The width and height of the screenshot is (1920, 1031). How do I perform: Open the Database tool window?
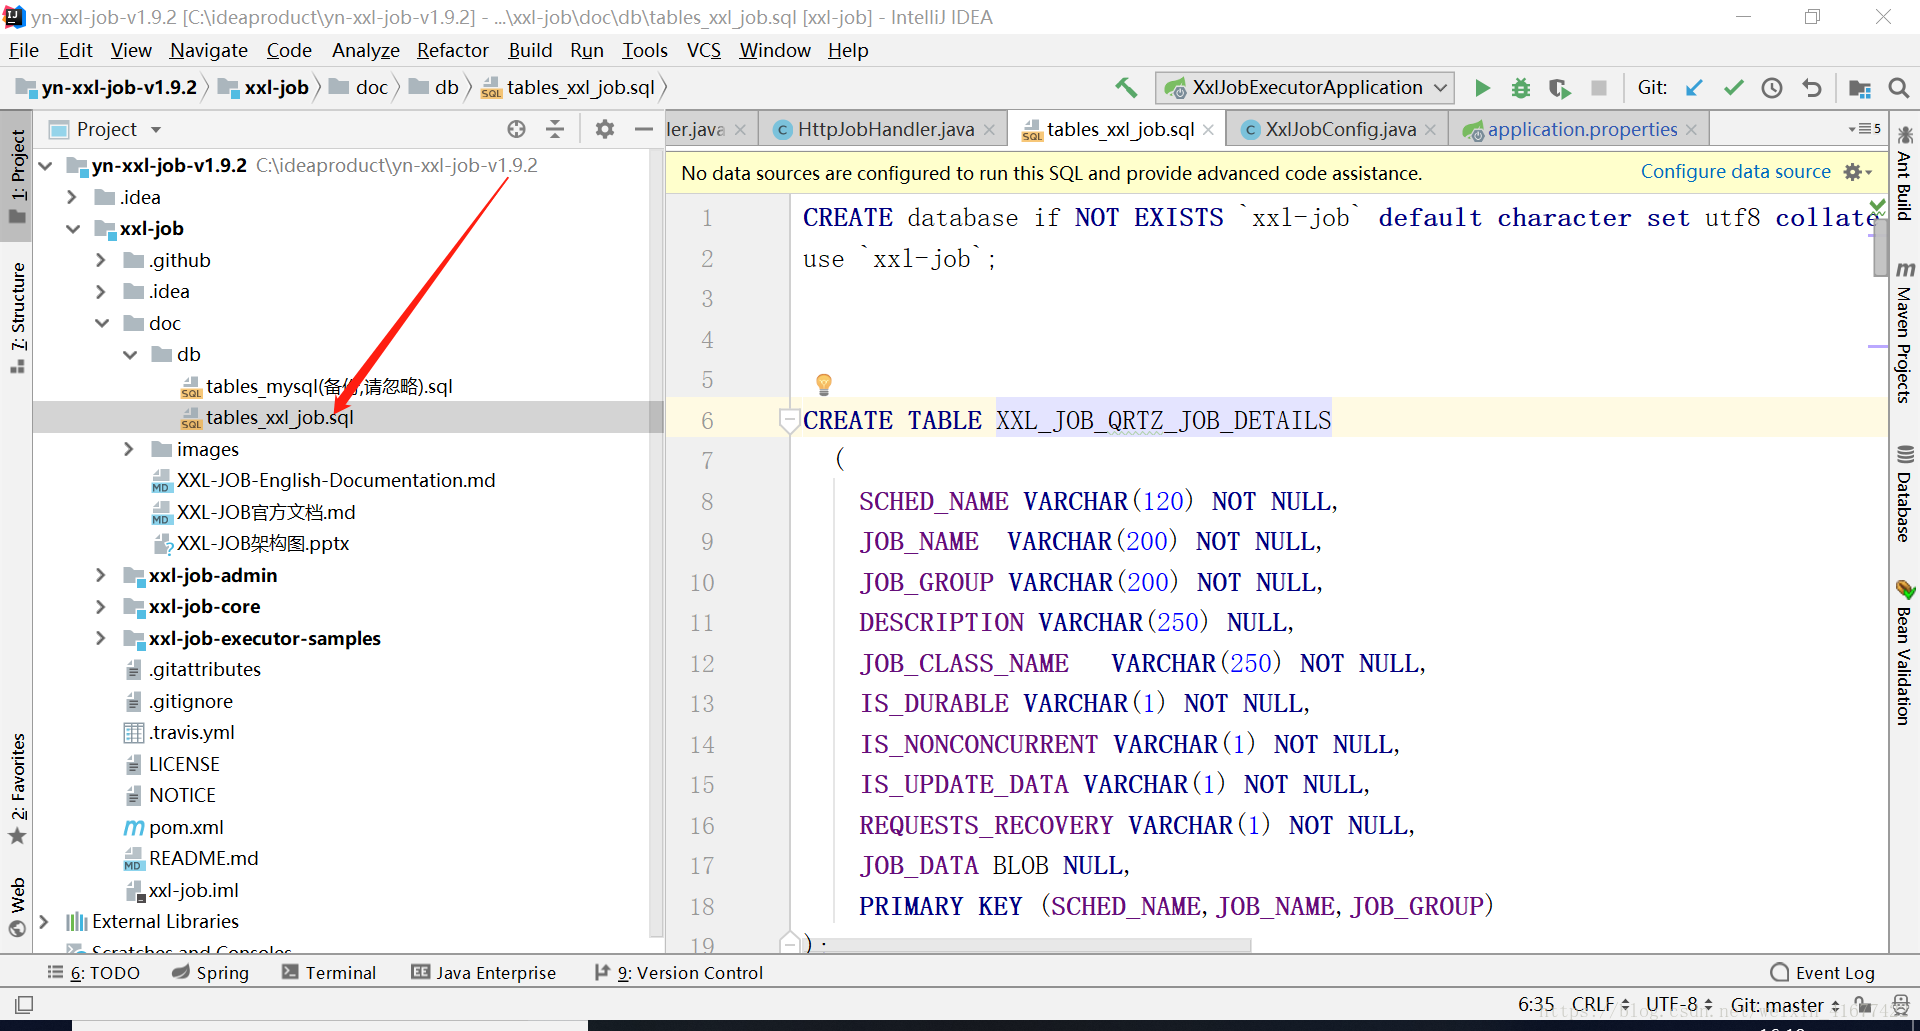pos(1904,494)
